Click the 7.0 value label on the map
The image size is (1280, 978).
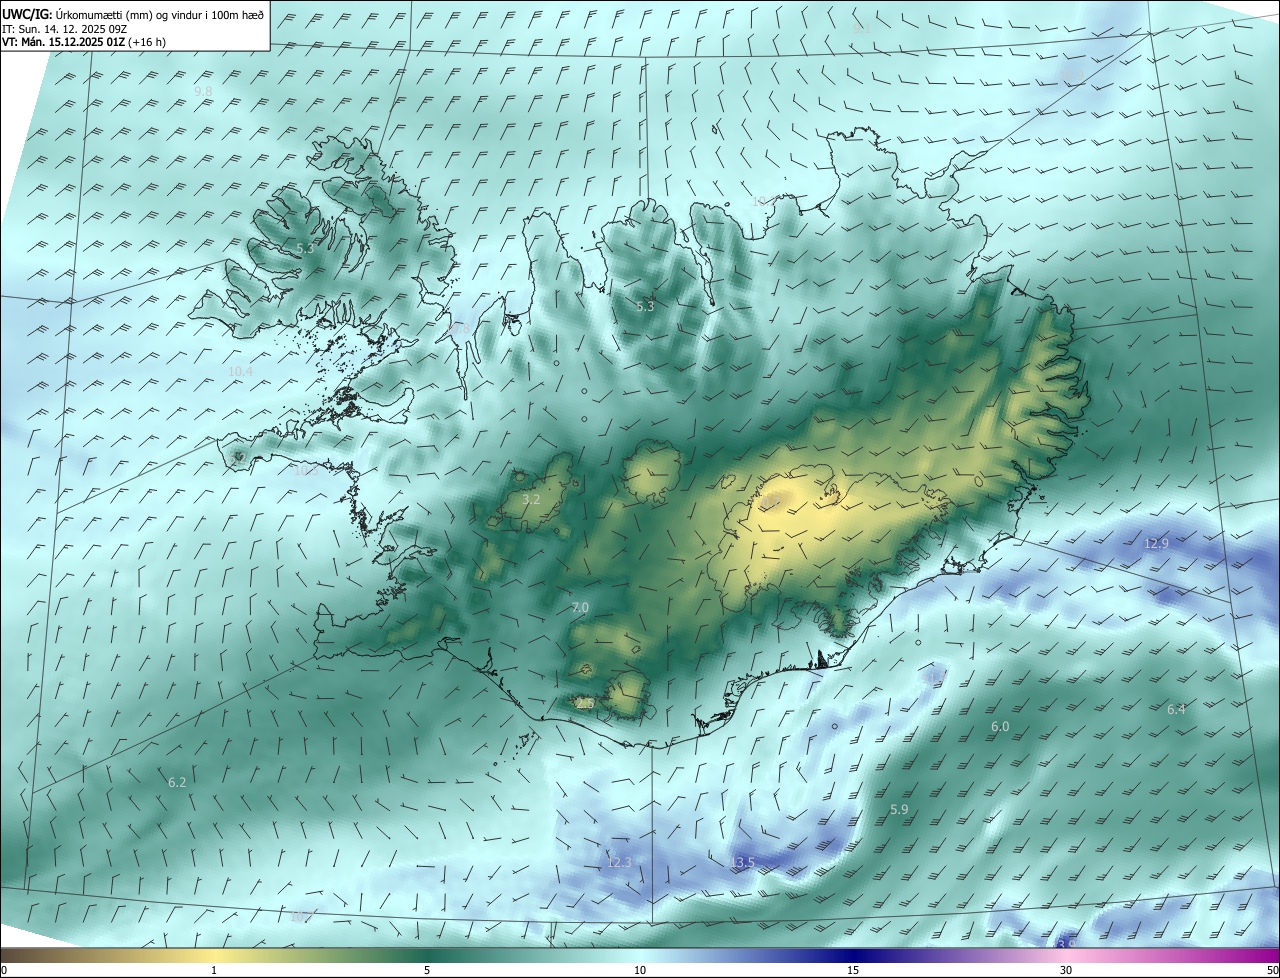[580, 607]
